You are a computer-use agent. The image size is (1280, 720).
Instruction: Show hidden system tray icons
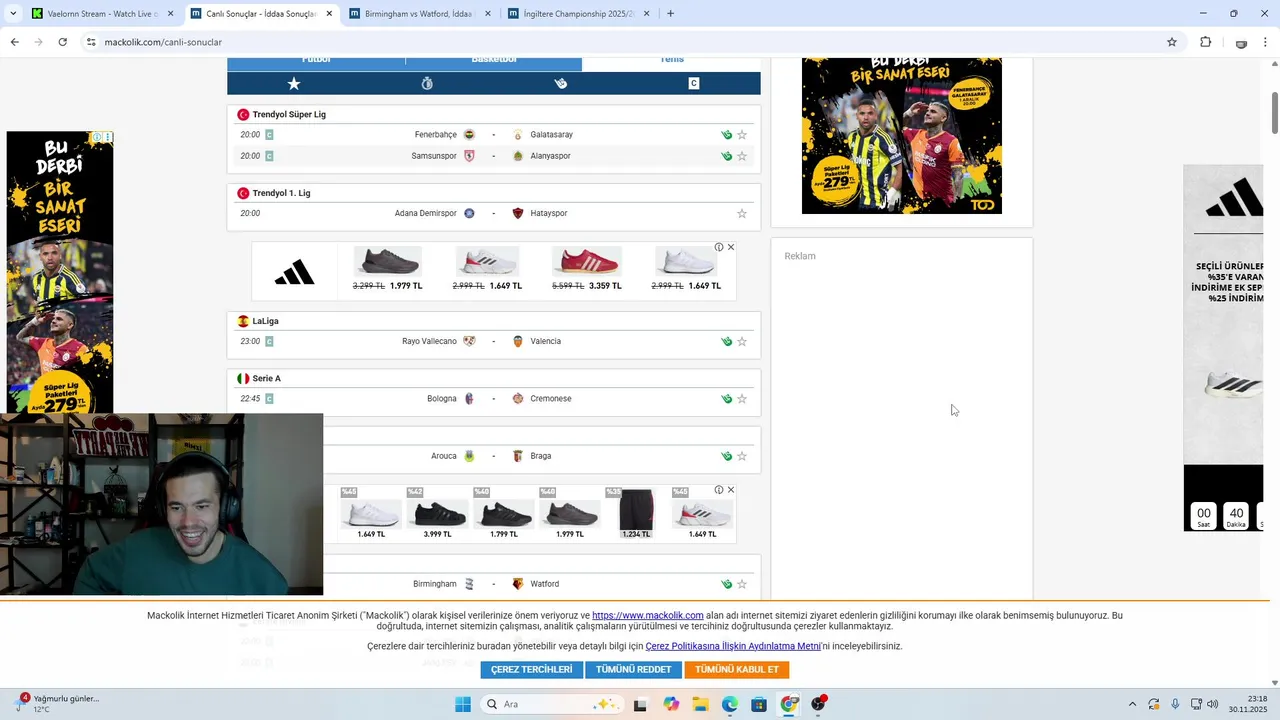[x=1132, y=704]
